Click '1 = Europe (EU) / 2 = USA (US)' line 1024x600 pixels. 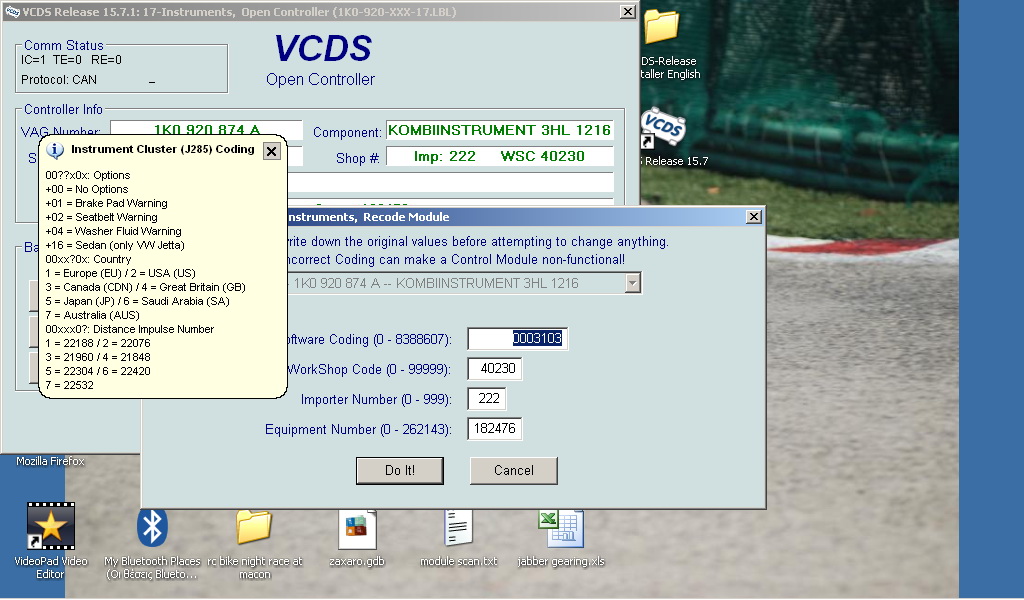click(x=121, y=273)
